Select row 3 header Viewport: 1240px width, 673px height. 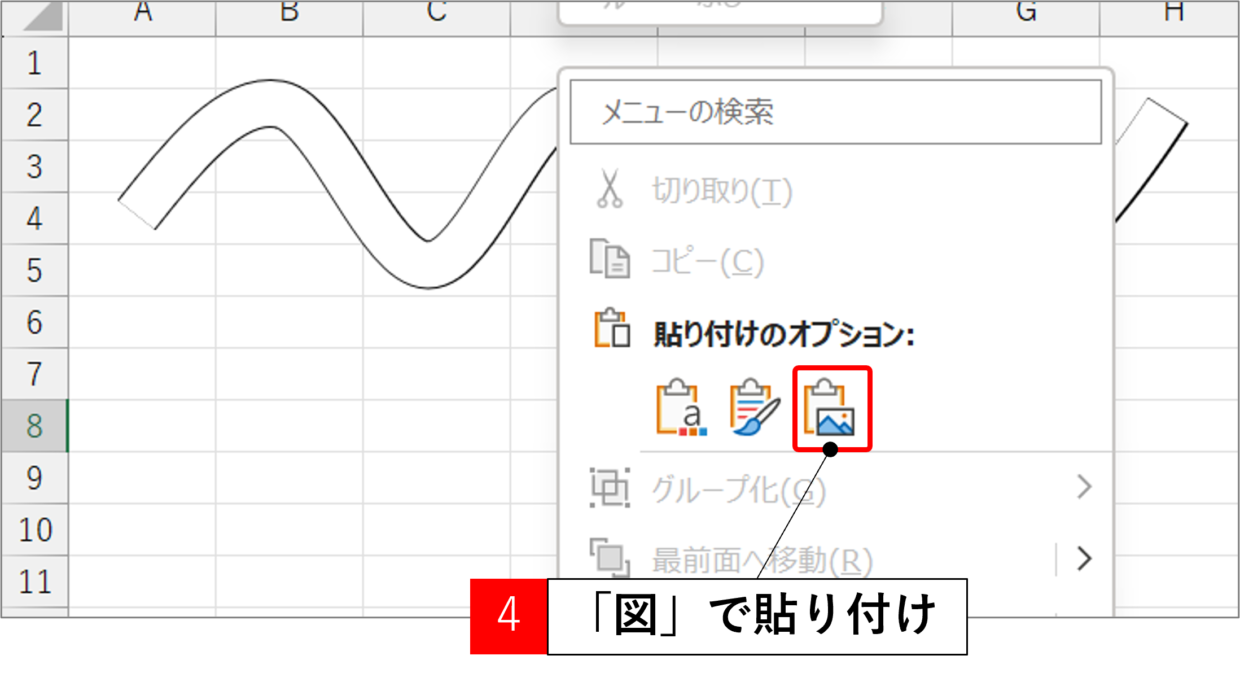coord(35,167)
